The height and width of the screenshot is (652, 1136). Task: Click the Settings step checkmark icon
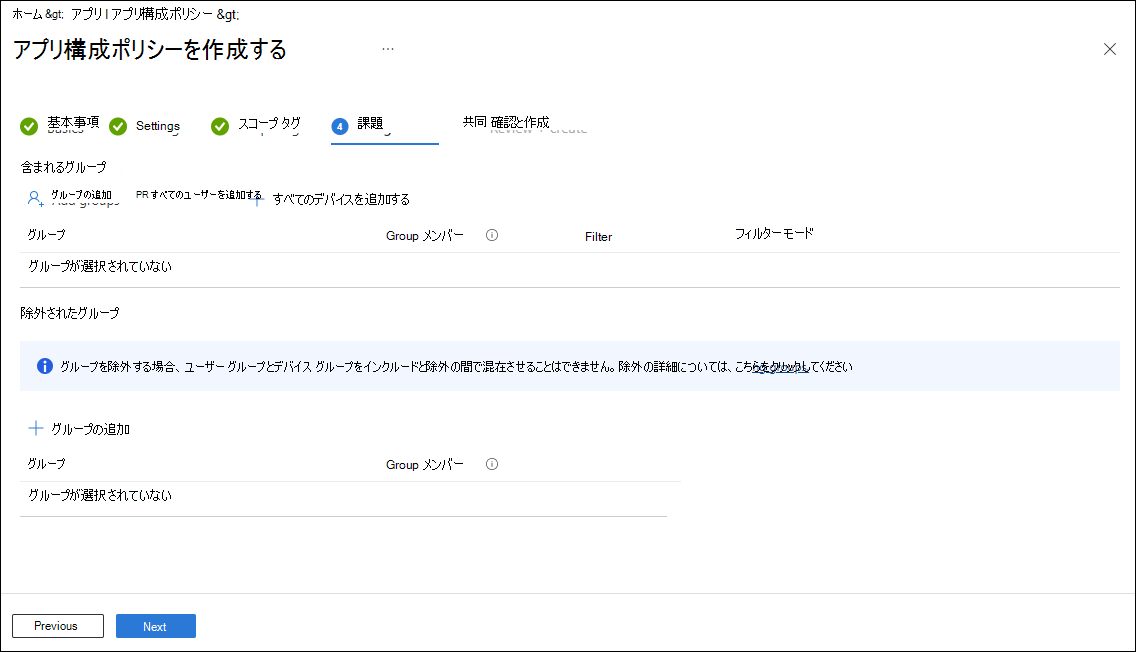coord(118,126)
